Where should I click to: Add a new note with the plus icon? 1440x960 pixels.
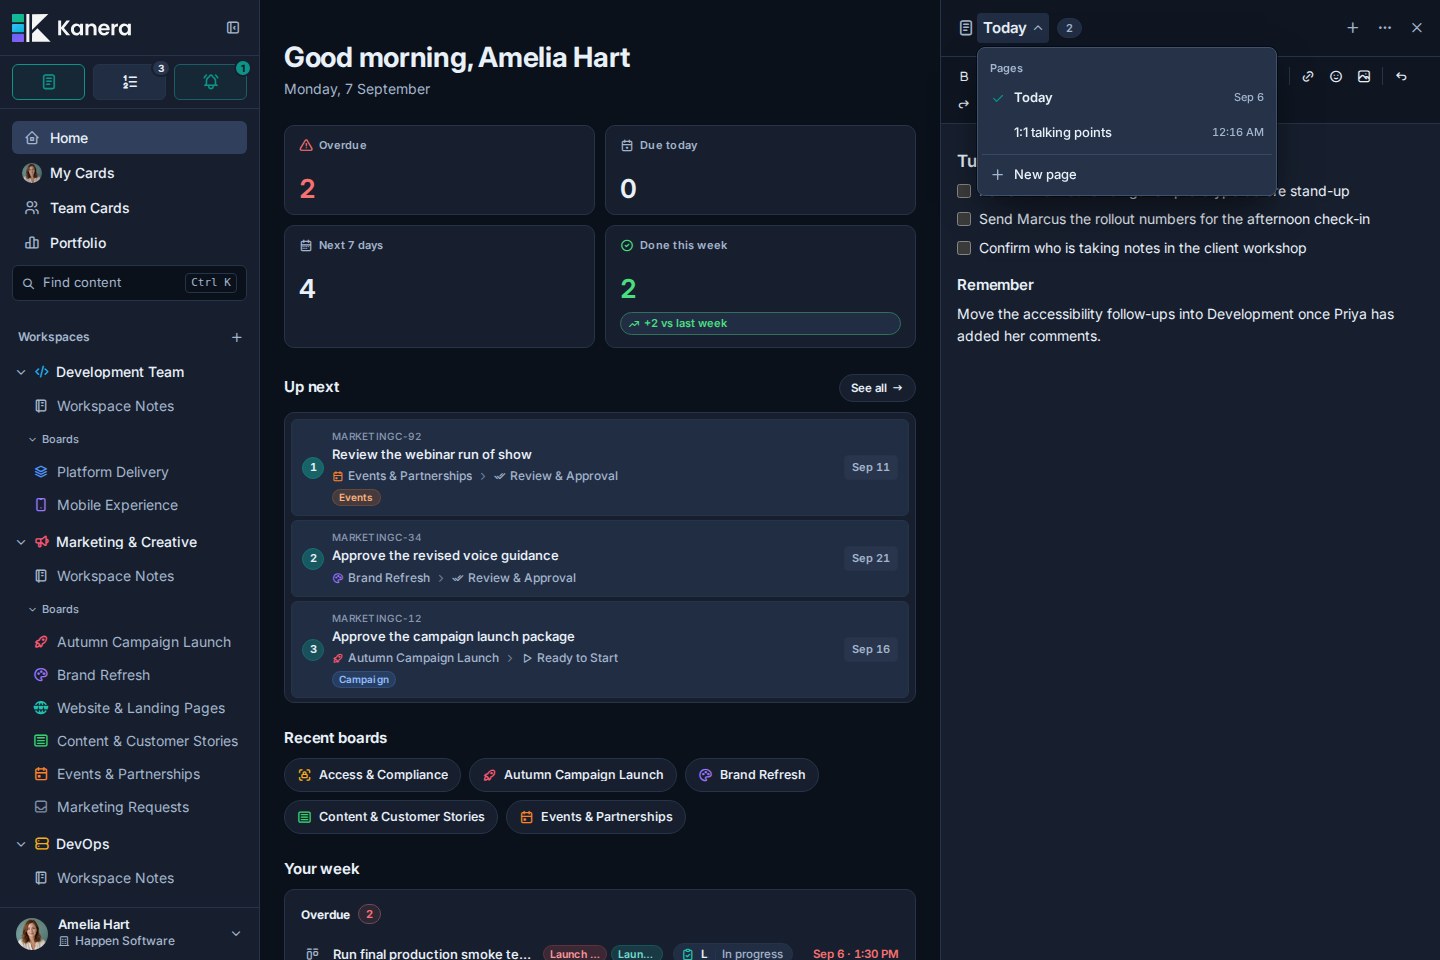(x=1353, y=28)
